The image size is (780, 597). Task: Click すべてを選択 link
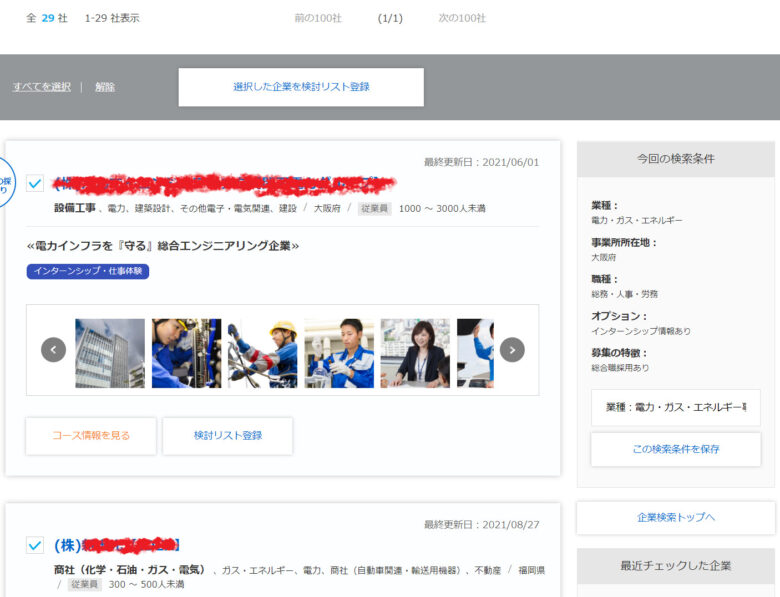[42, 87]
